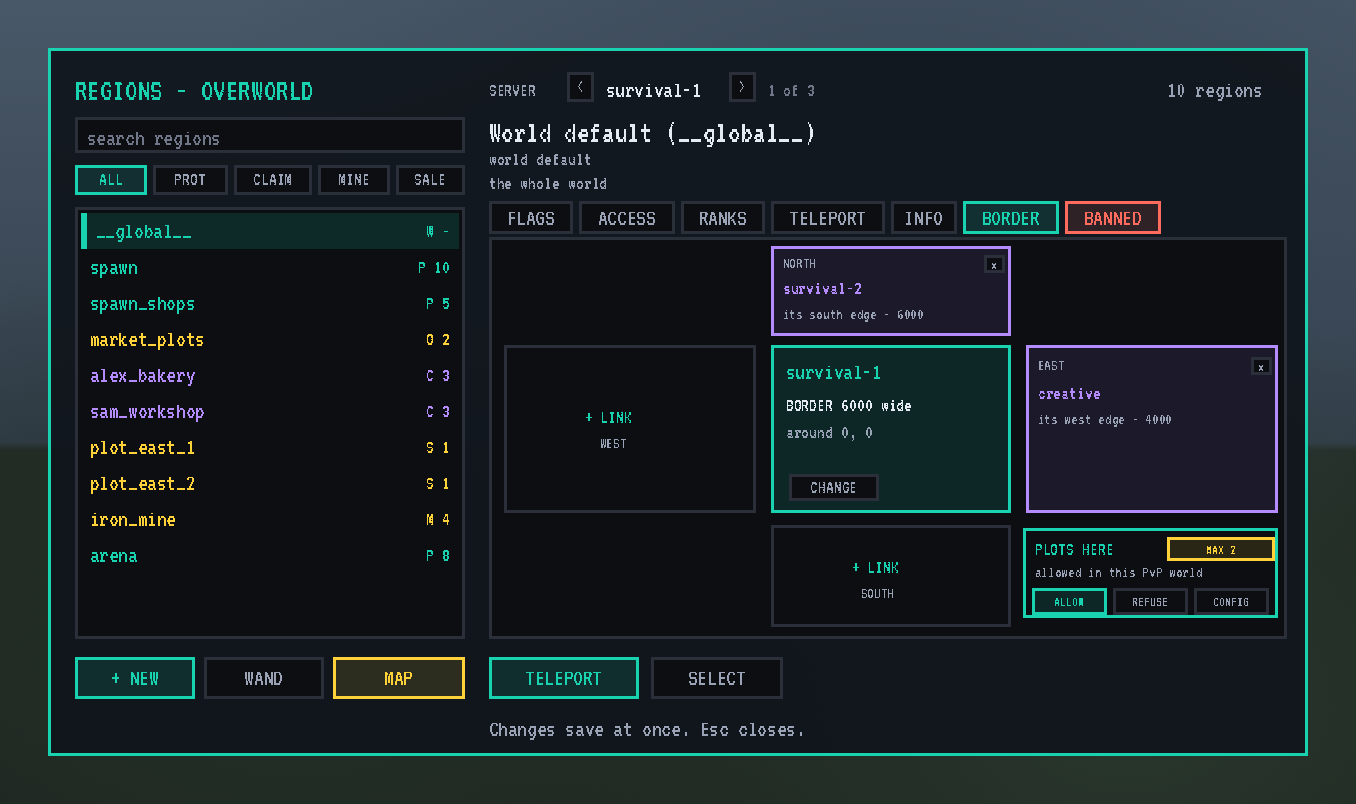
Task: Select the plot_east_2 region
Action: point(270,484)
